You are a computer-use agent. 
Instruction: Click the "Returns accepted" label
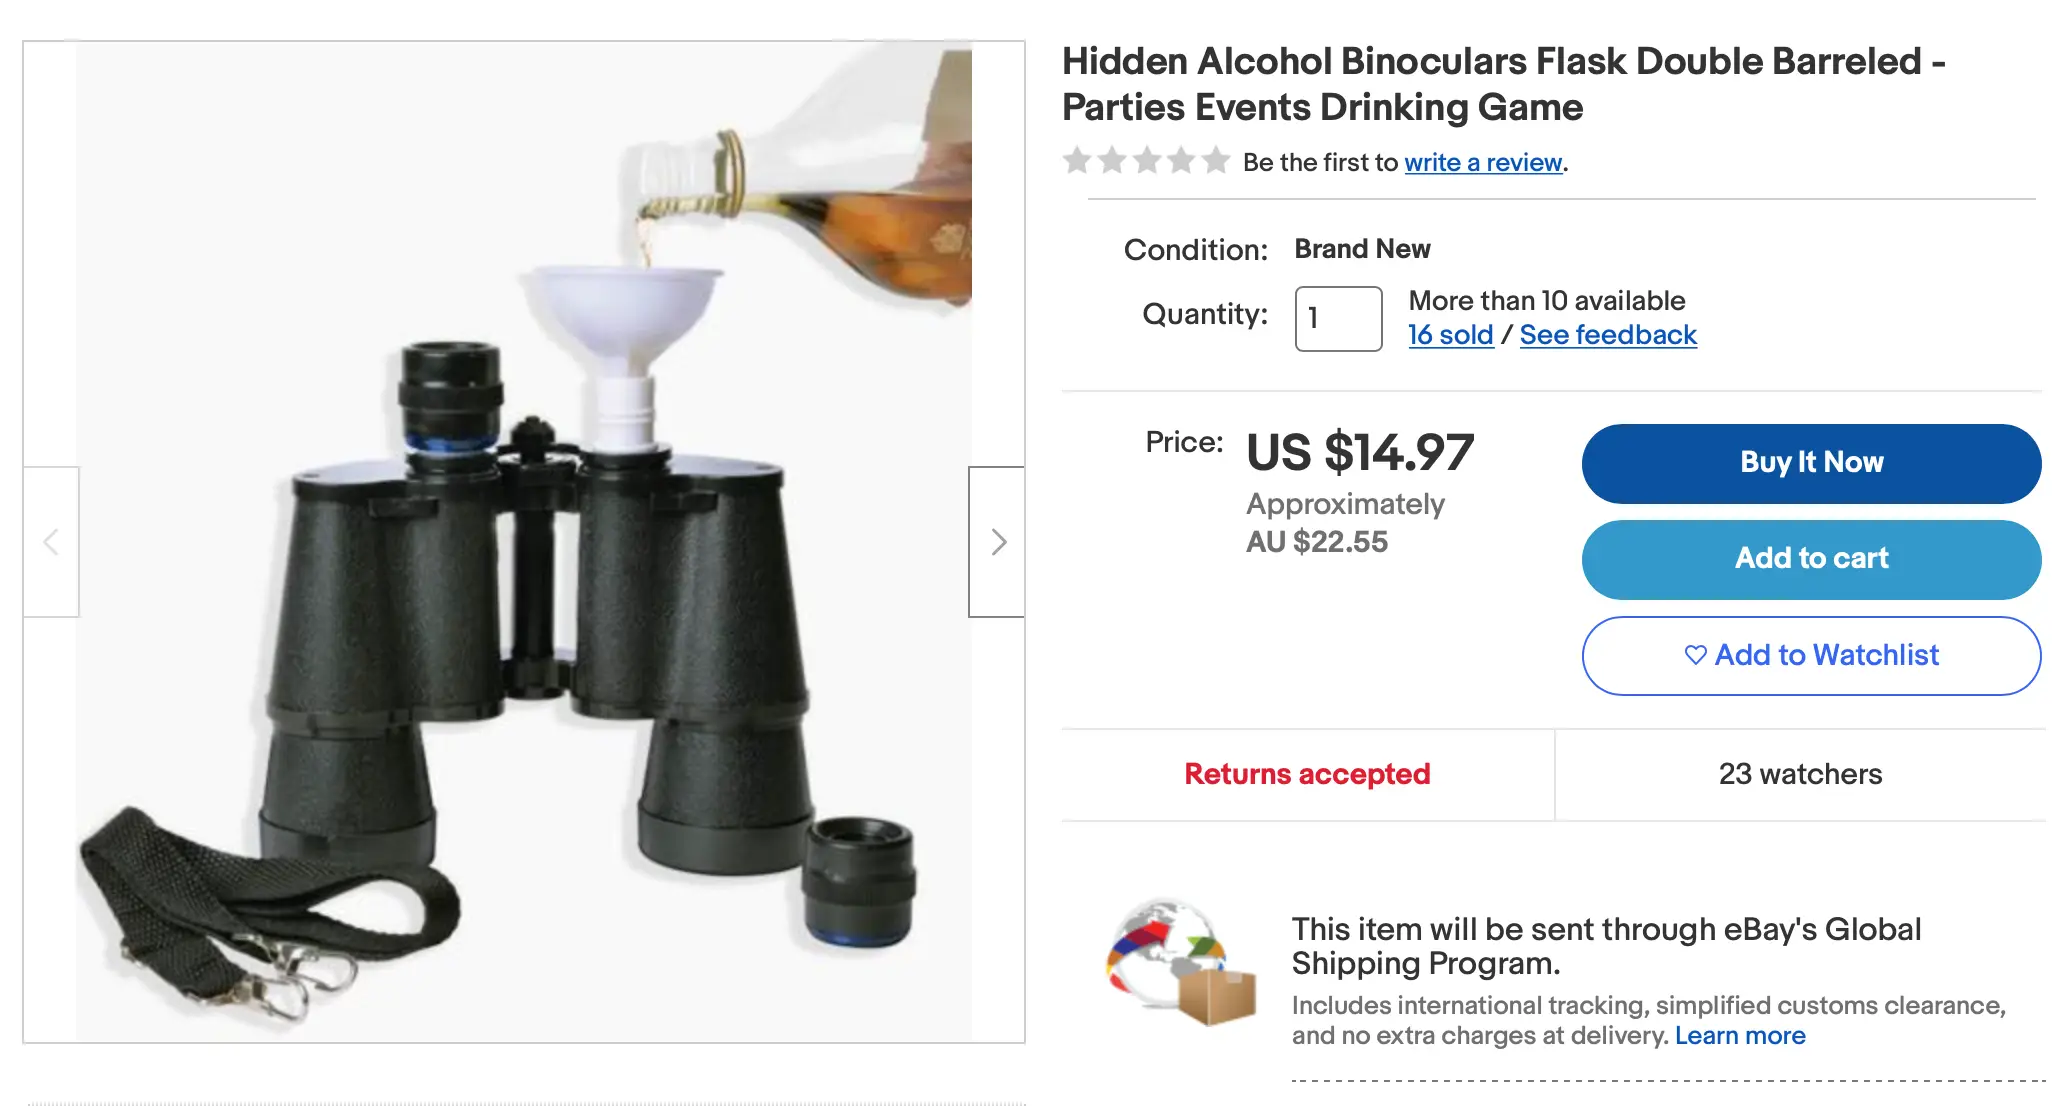click(1307, 774)
